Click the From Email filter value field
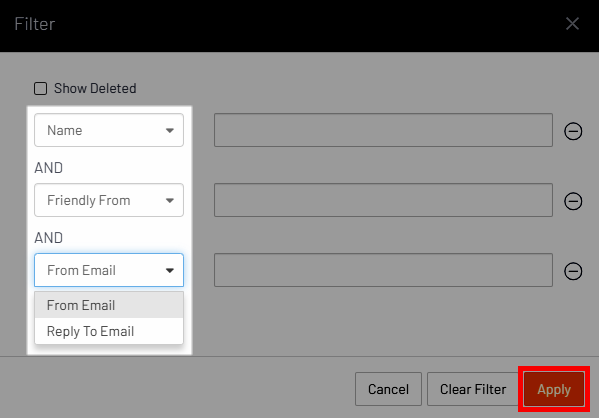 click(383, 270)
